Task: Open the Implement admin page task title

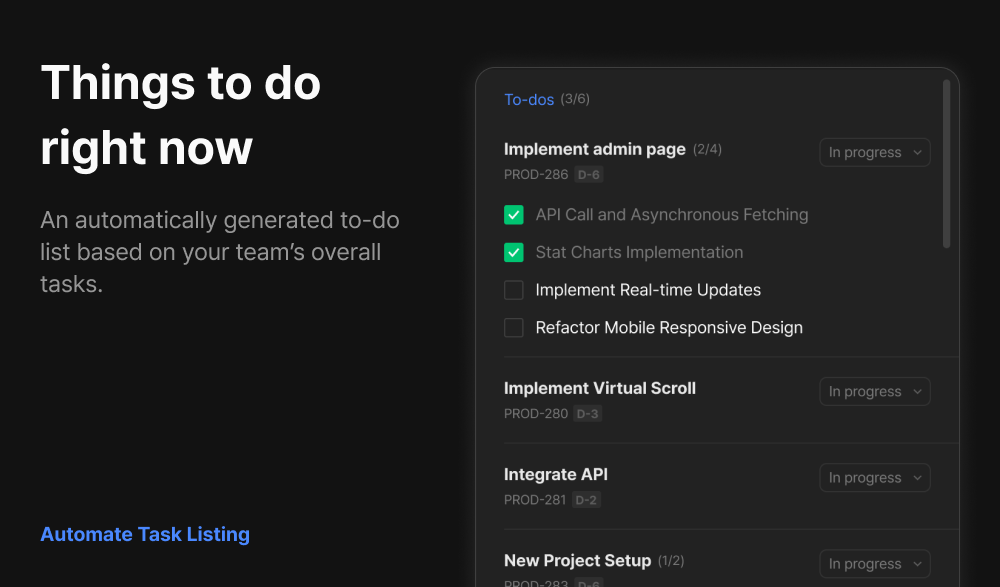Action: (x=594, y=149)
